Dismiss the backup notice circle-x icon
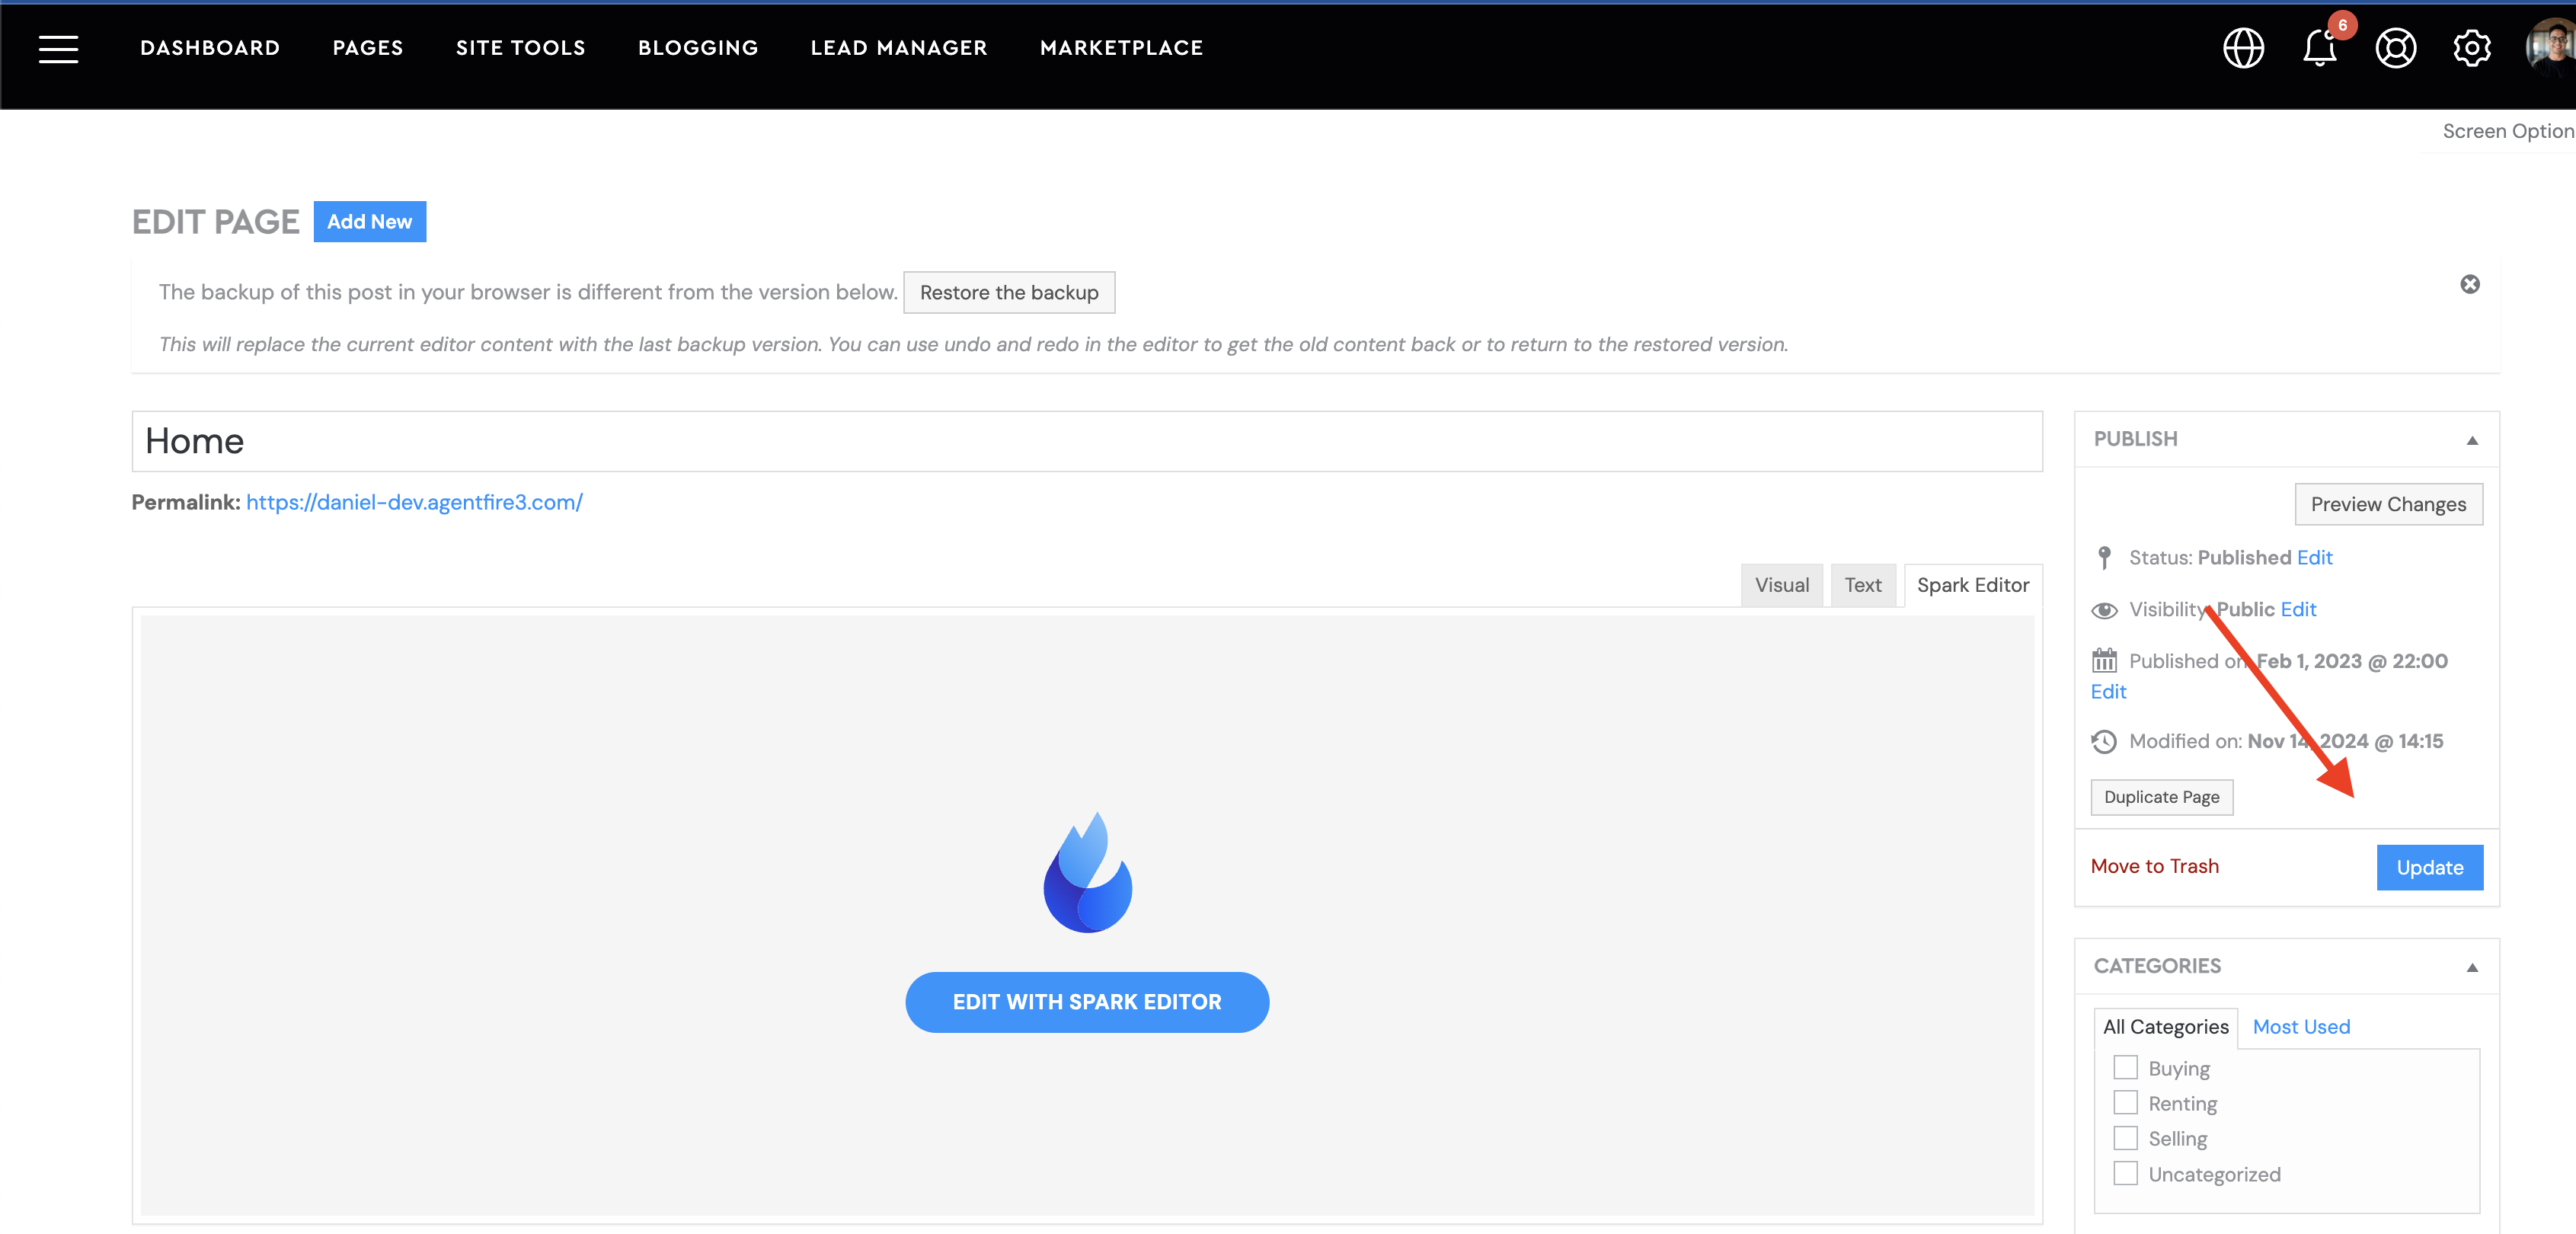Viewport: 2576px width, 1234px height. [x=2469, y=284]
